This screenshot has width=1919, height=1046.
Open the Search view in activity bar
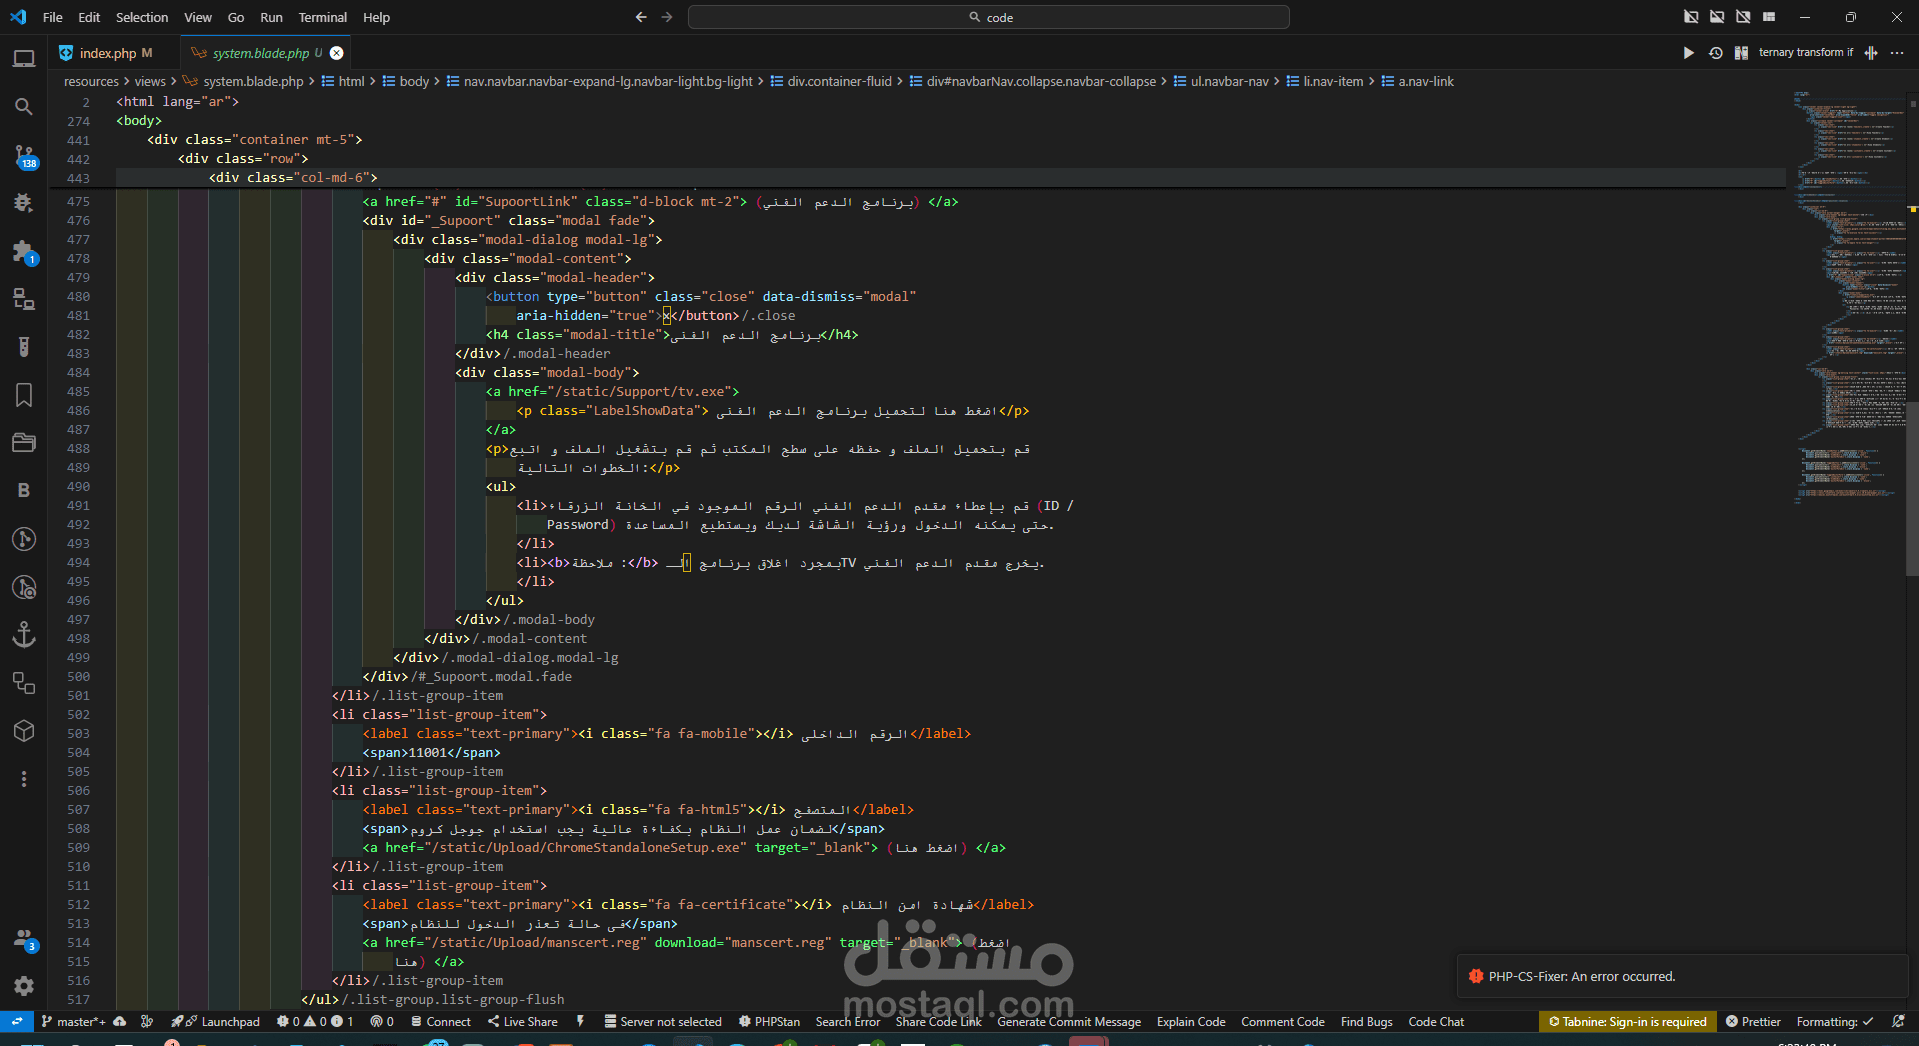pos(24,106)
